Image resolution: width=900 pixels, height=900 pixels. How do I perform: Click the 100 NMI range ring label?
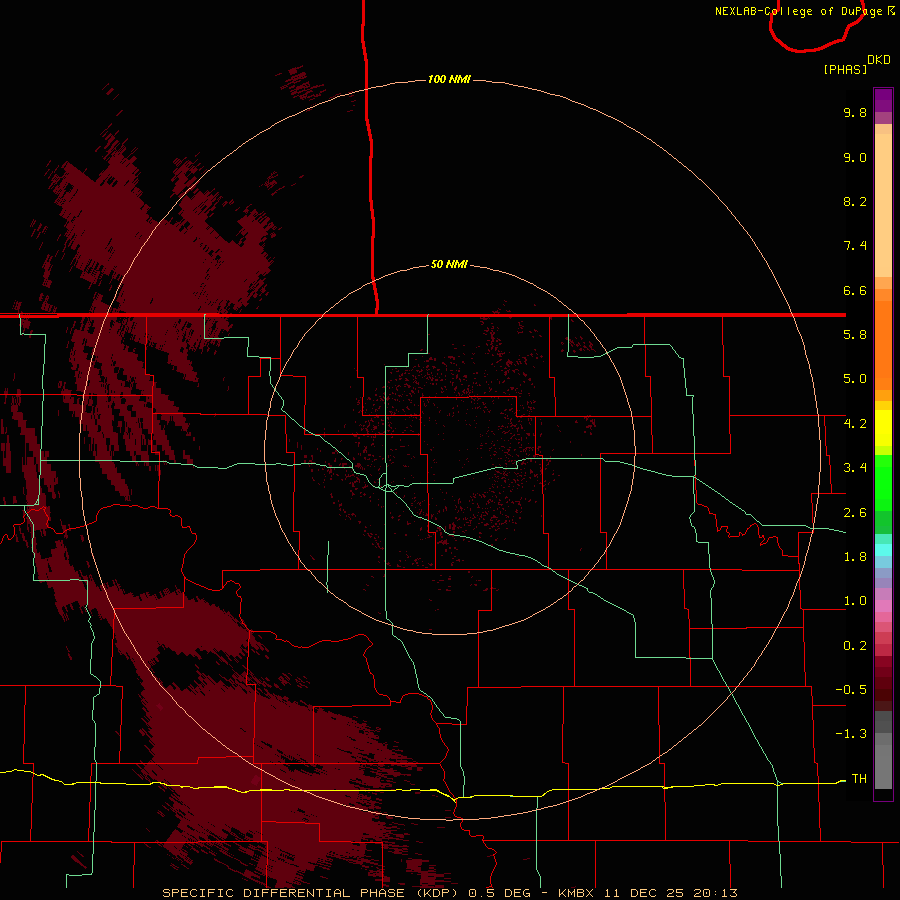[449, 79]
